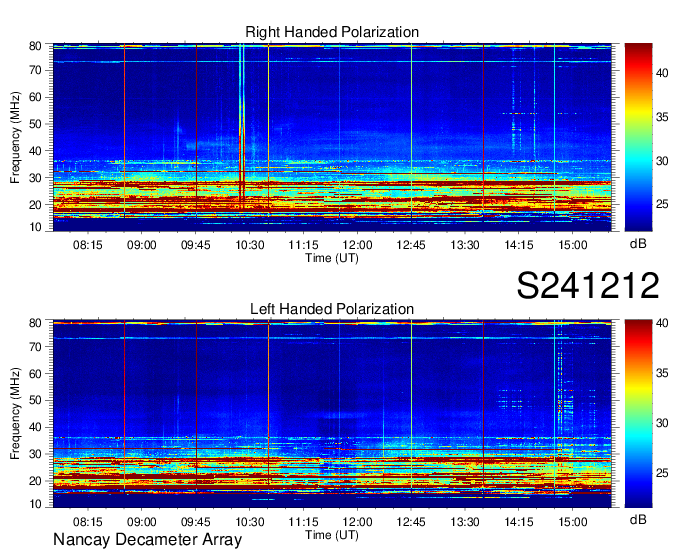The image size is (680, 552).
Task: Click the 40 MHz tick of right-handed plot
Action: tap(35, 151)
